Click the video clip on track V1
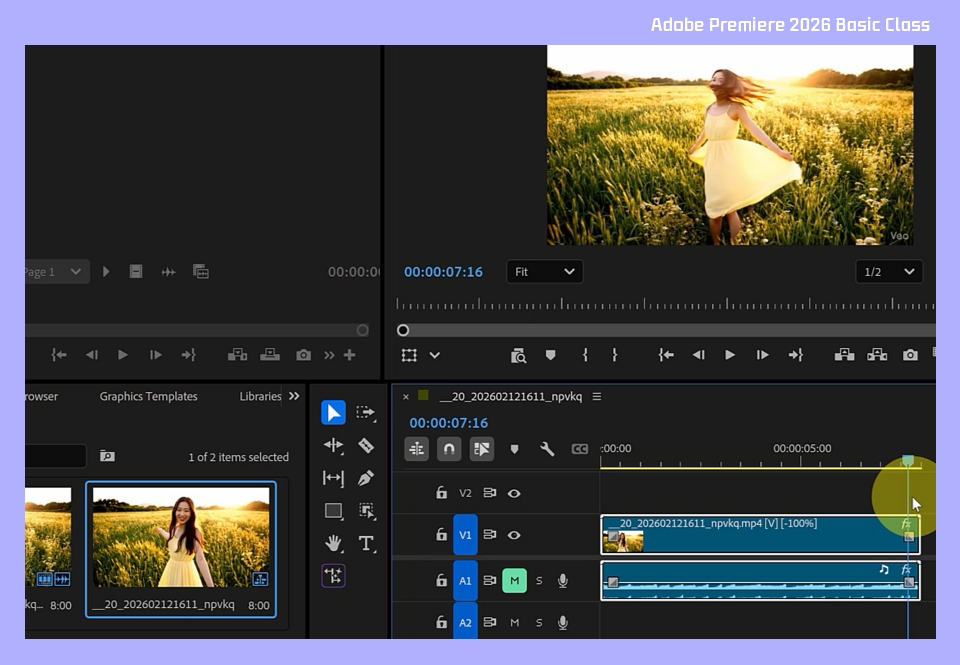 click(760, 535)
